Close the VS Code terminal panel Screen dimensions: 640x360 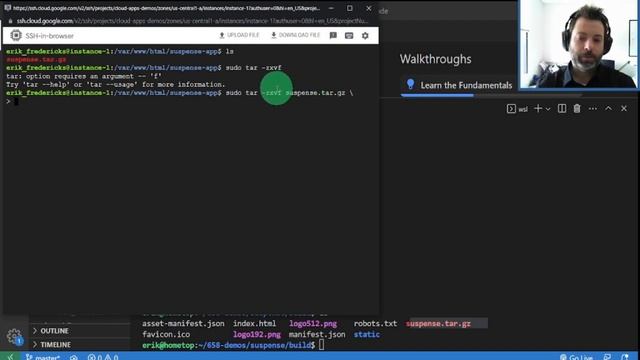tap(624, 109)
